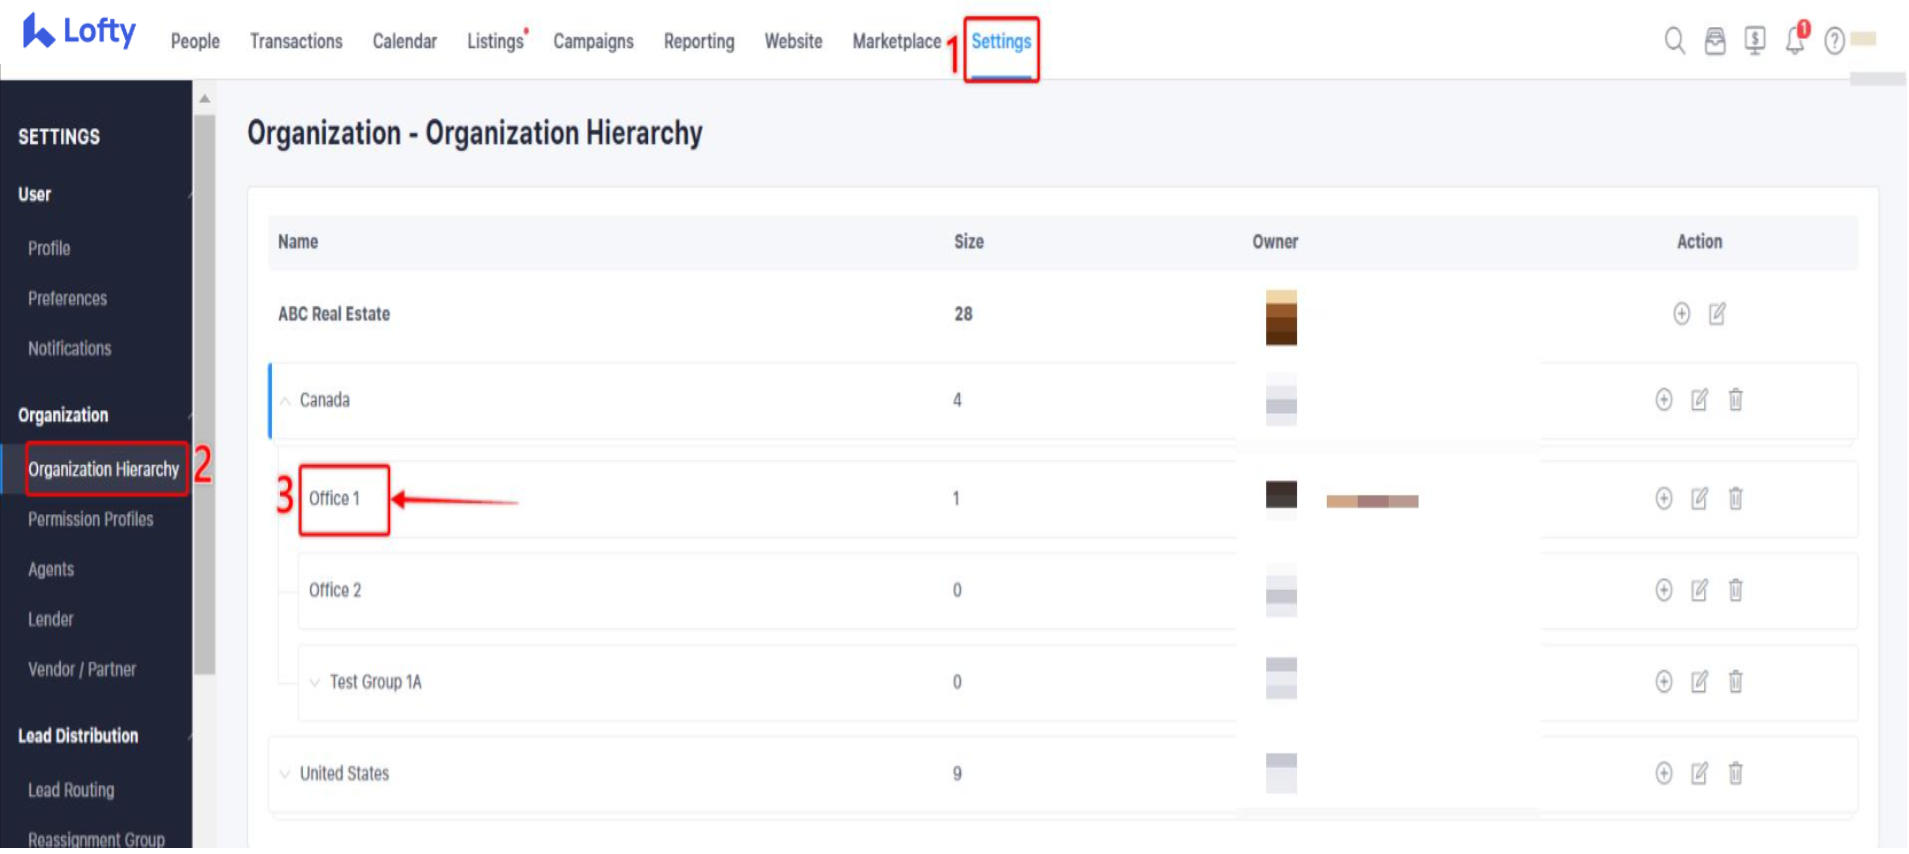Add sub-group under ABC Real Estate
This screenshot has height=854, width=1909.
coord(1682,314)
